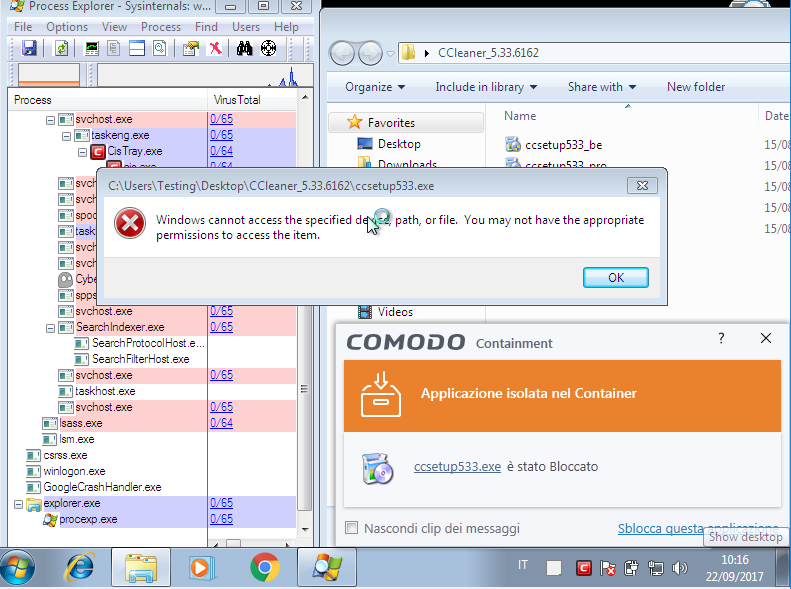Open VirusTotal 0/64 result for CisTray.exe
Screen dimensions: 791x589
point(221,151)
